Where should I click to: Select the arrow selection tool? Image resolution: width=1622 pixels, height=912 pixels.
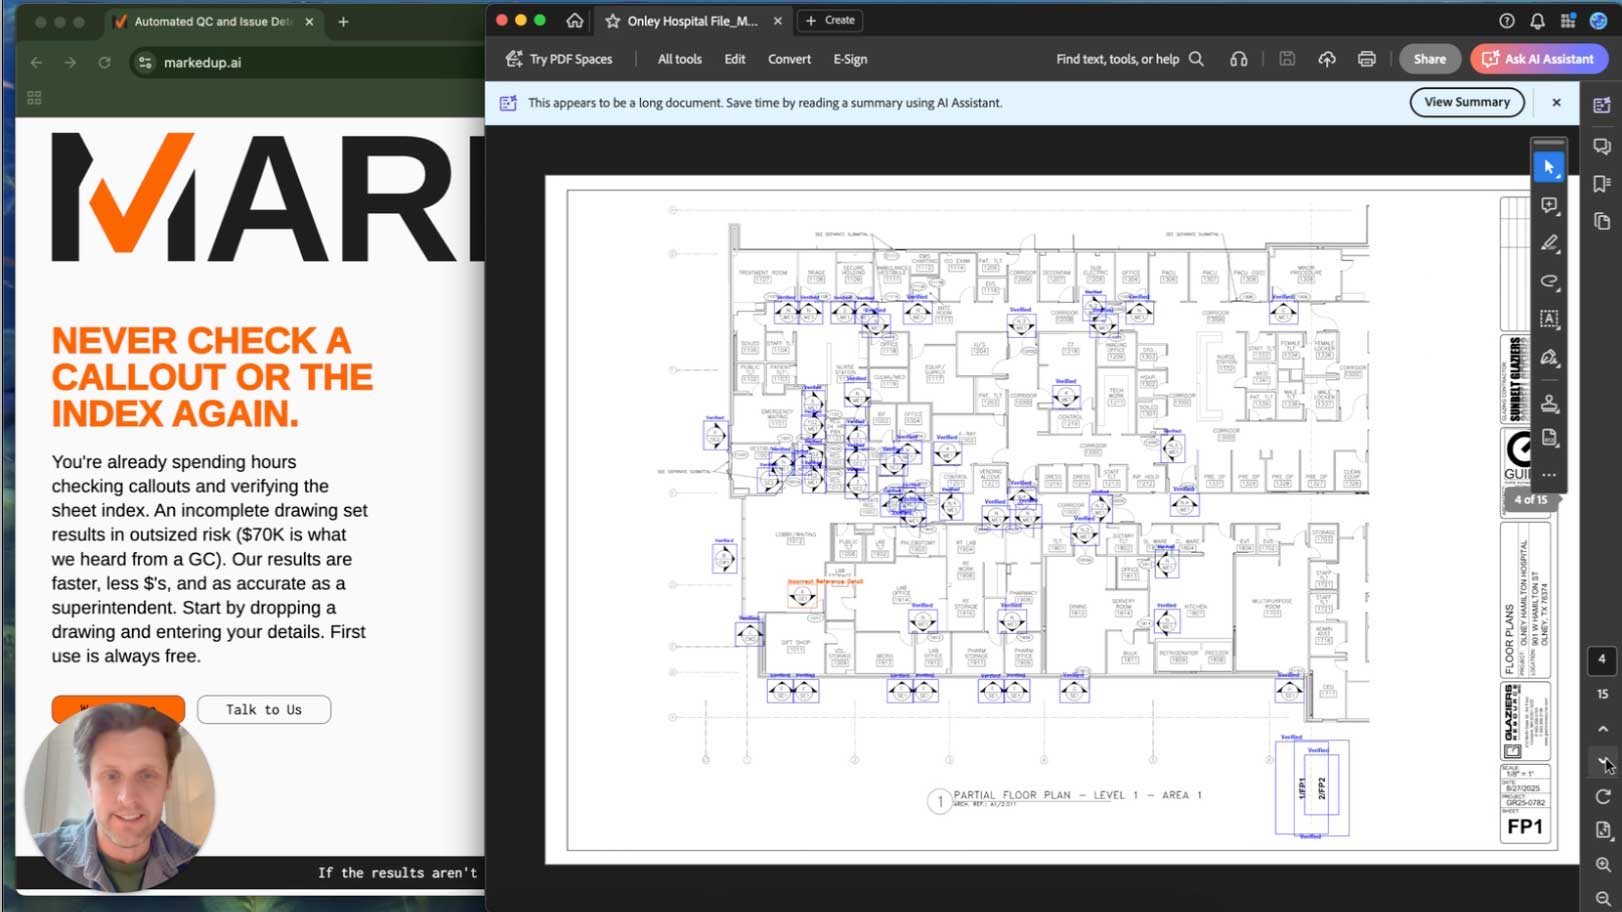coord(1548,167)
